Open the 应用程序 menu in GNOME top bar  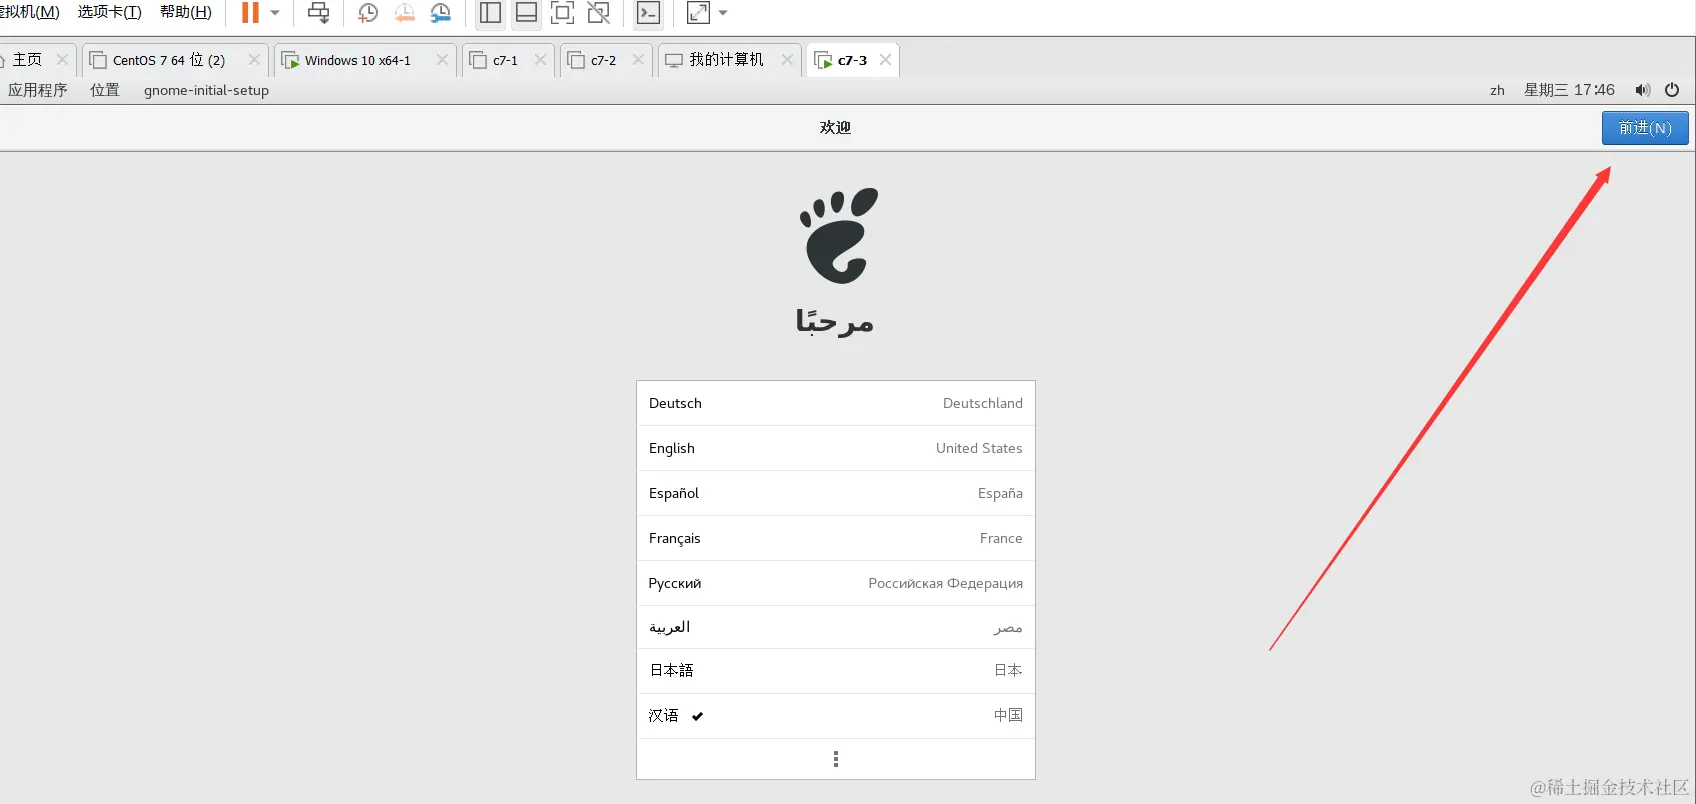(38, 90)
